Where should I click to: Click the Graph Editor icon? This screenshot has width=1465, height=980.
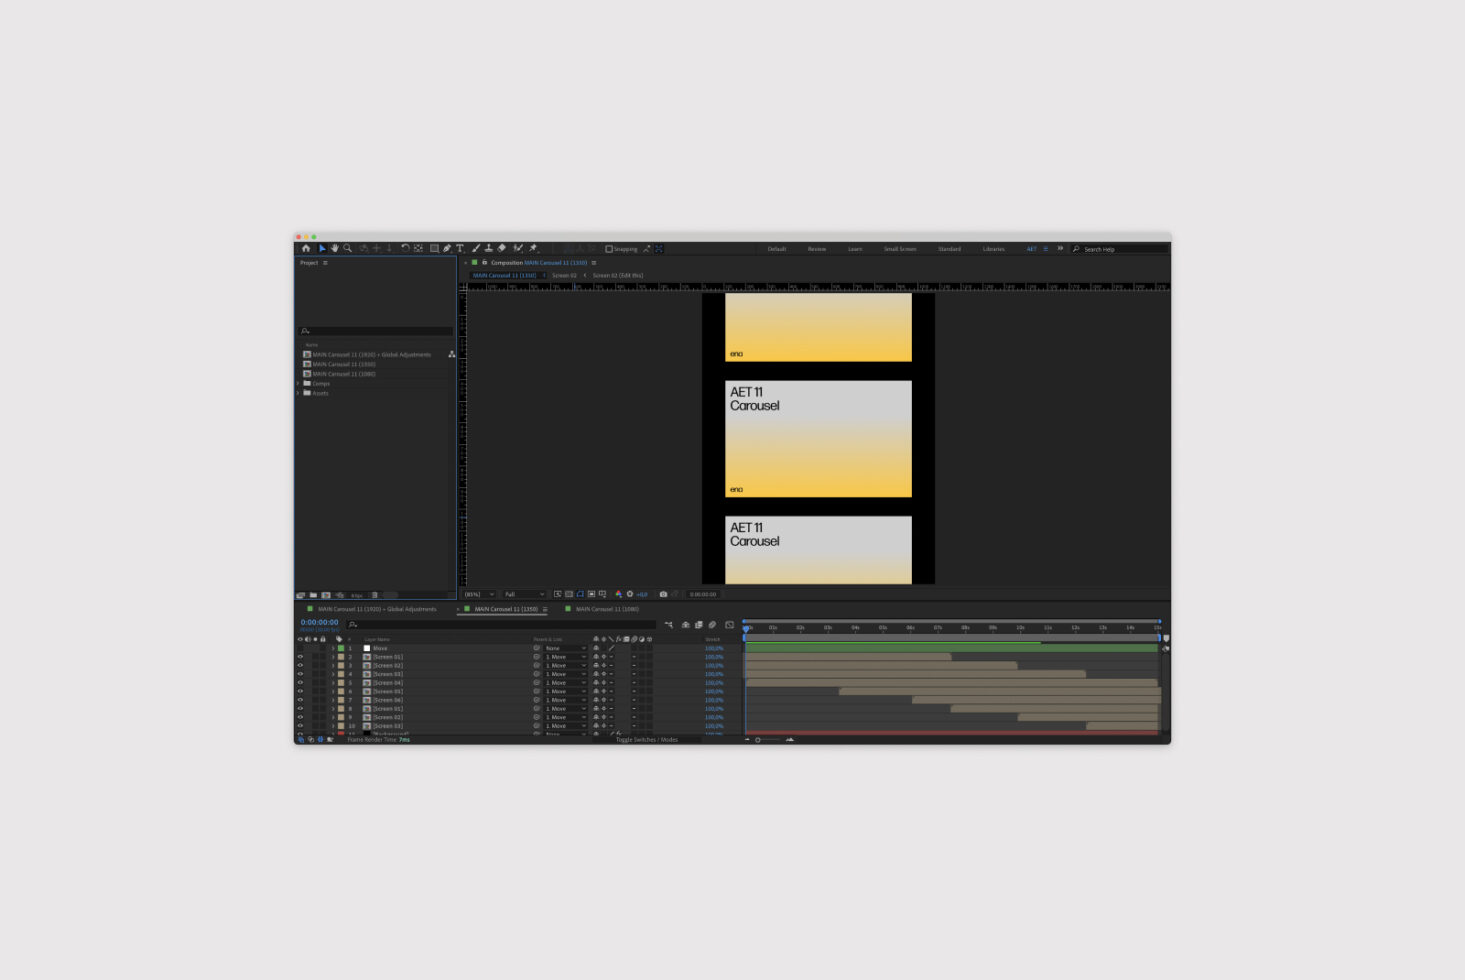pyautogui.click(x=729, y=625)
